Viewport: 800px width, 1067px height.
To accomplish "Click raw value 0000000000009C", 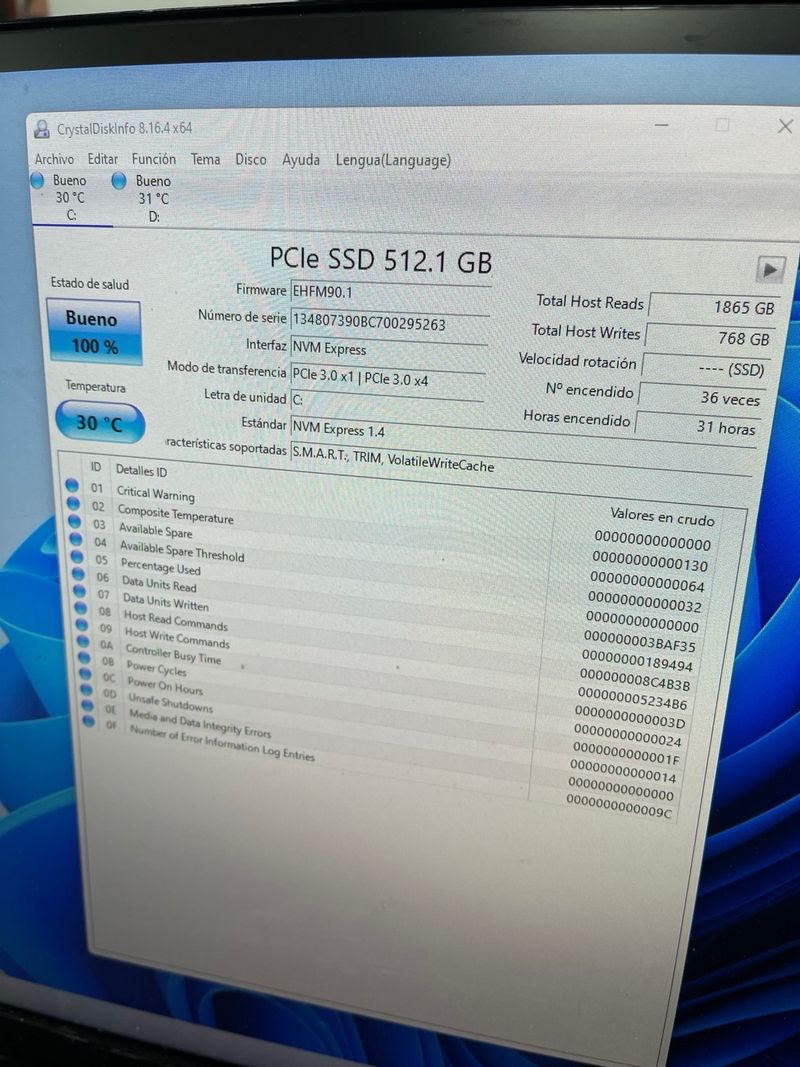I will [619, 807].
